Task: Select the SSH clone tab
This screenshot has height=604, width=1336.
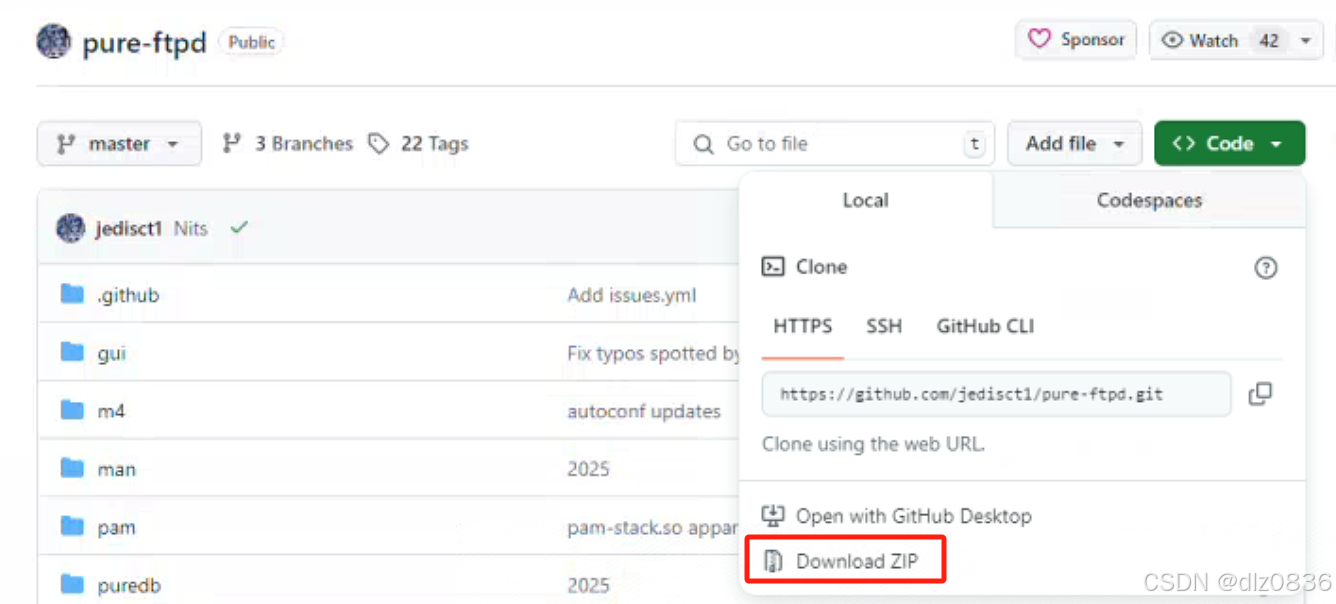Action: pos(884,326)
